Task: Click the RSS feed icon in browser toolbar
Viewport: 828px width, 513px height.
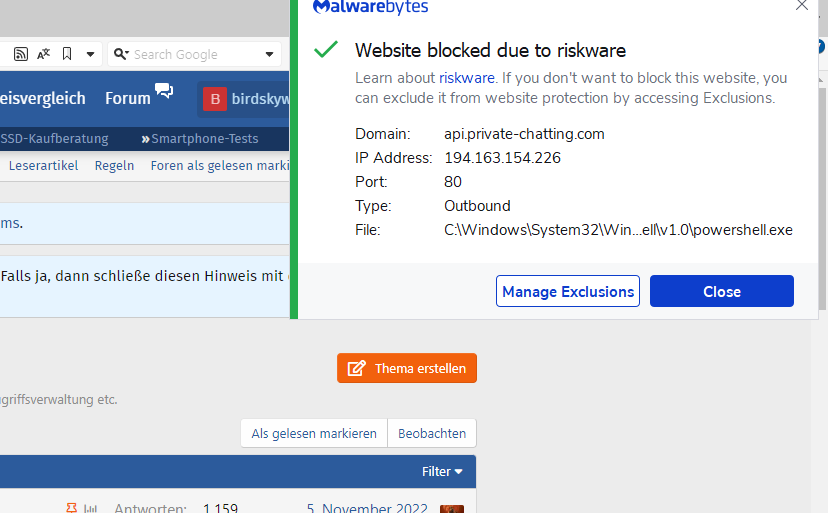Action: 21,54
